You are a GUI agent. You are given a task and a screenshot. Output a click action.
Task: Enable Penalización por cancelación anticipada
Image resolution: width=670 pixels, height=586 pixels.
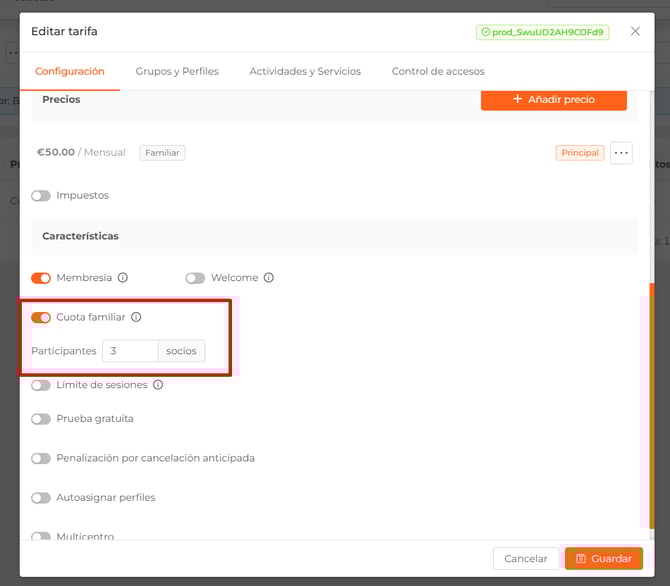[41, 458]
